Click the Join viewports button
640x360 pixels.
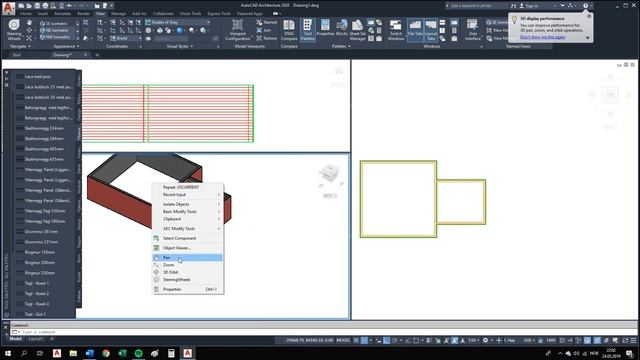[x=264, y=30]
